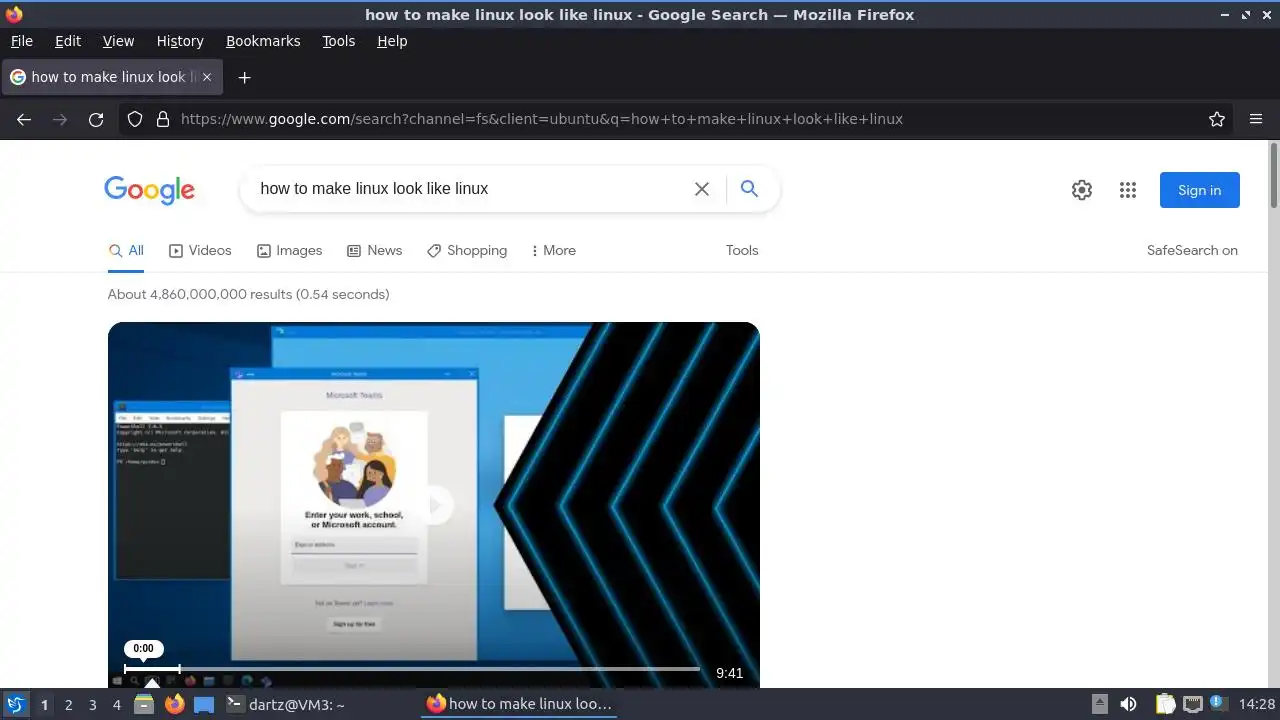The height and width of the screenshot is (720, 1280).
Task: Bookmark this page with the star icon
Action: click(x=1217, y=119)
